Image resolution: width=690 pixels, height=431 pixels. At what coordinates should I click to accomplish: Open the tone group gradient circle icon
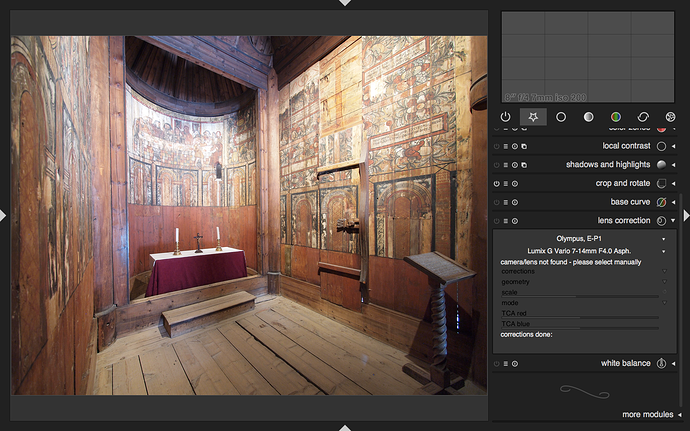588,117
